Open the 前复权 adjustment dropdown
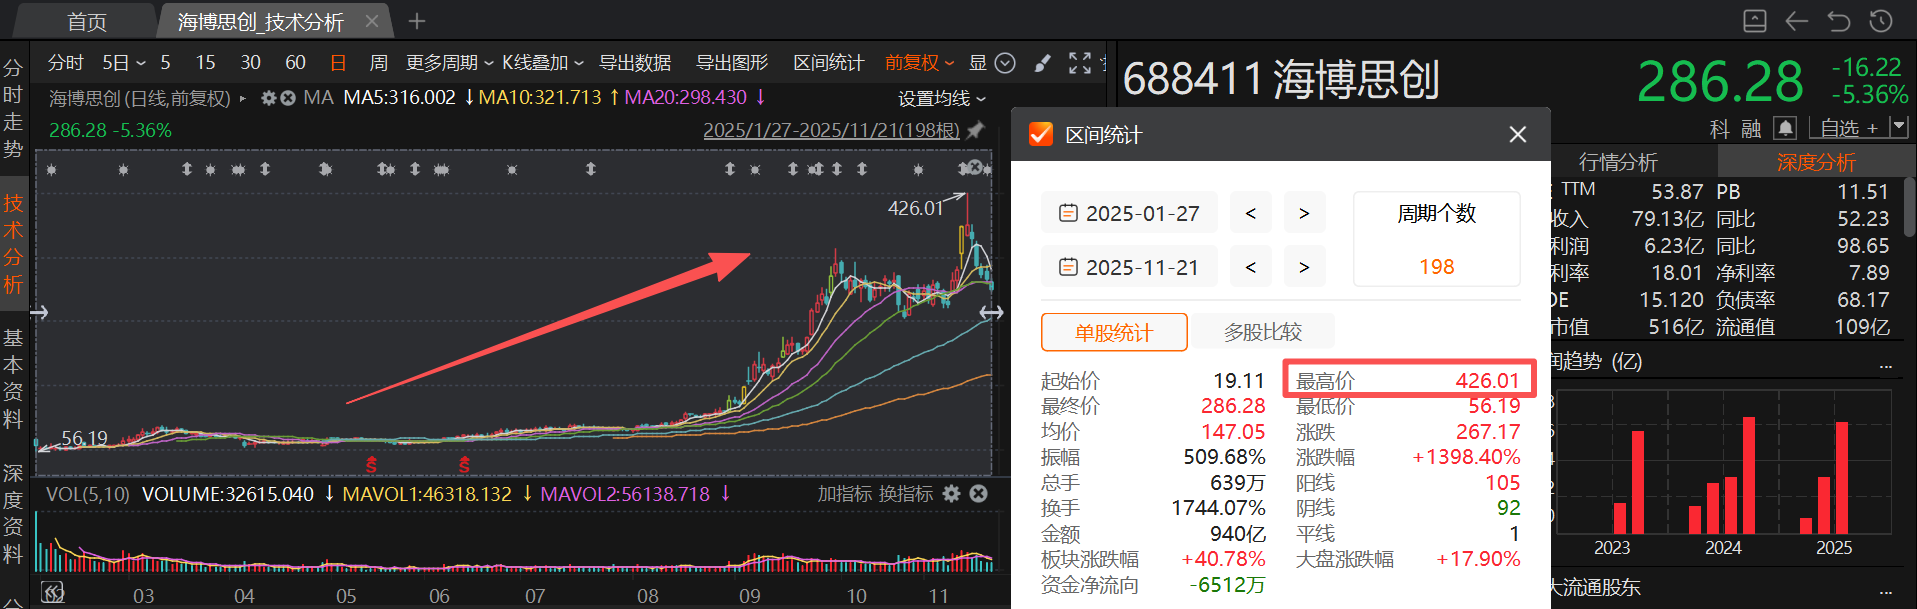 919,63
